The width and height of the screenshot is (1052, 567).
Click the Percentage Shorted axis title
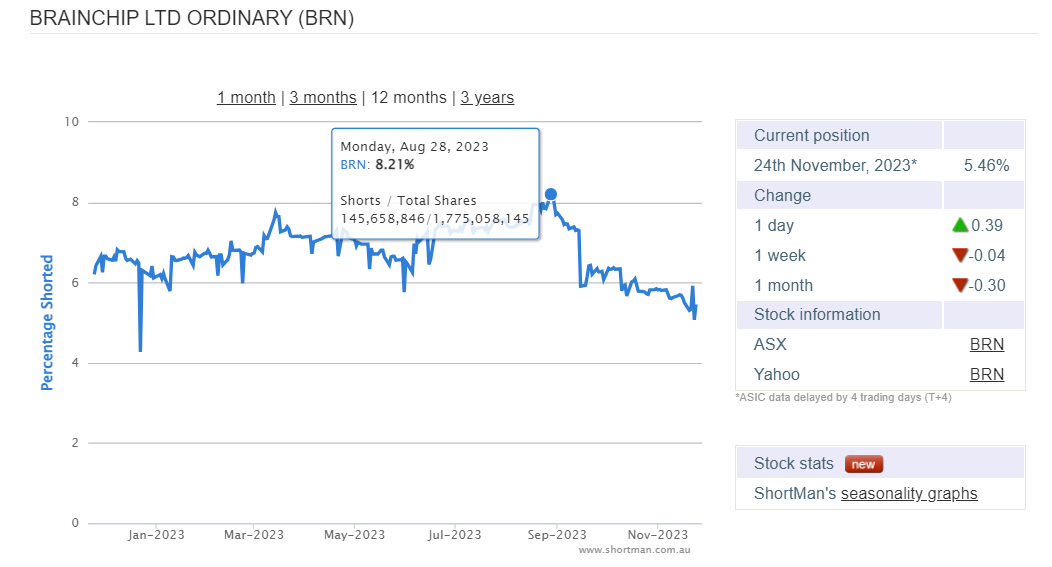(47, 322)
